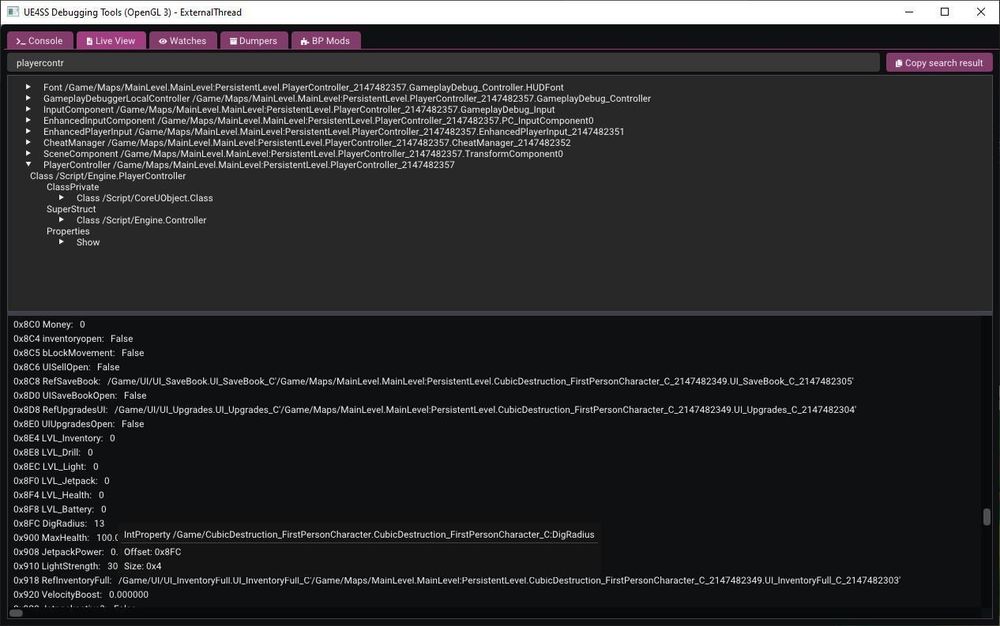Image resolution: width=1000 pixels, height=626 pixels.
Task: Click the LVL_Drill property row
Action: pos(53,453)
